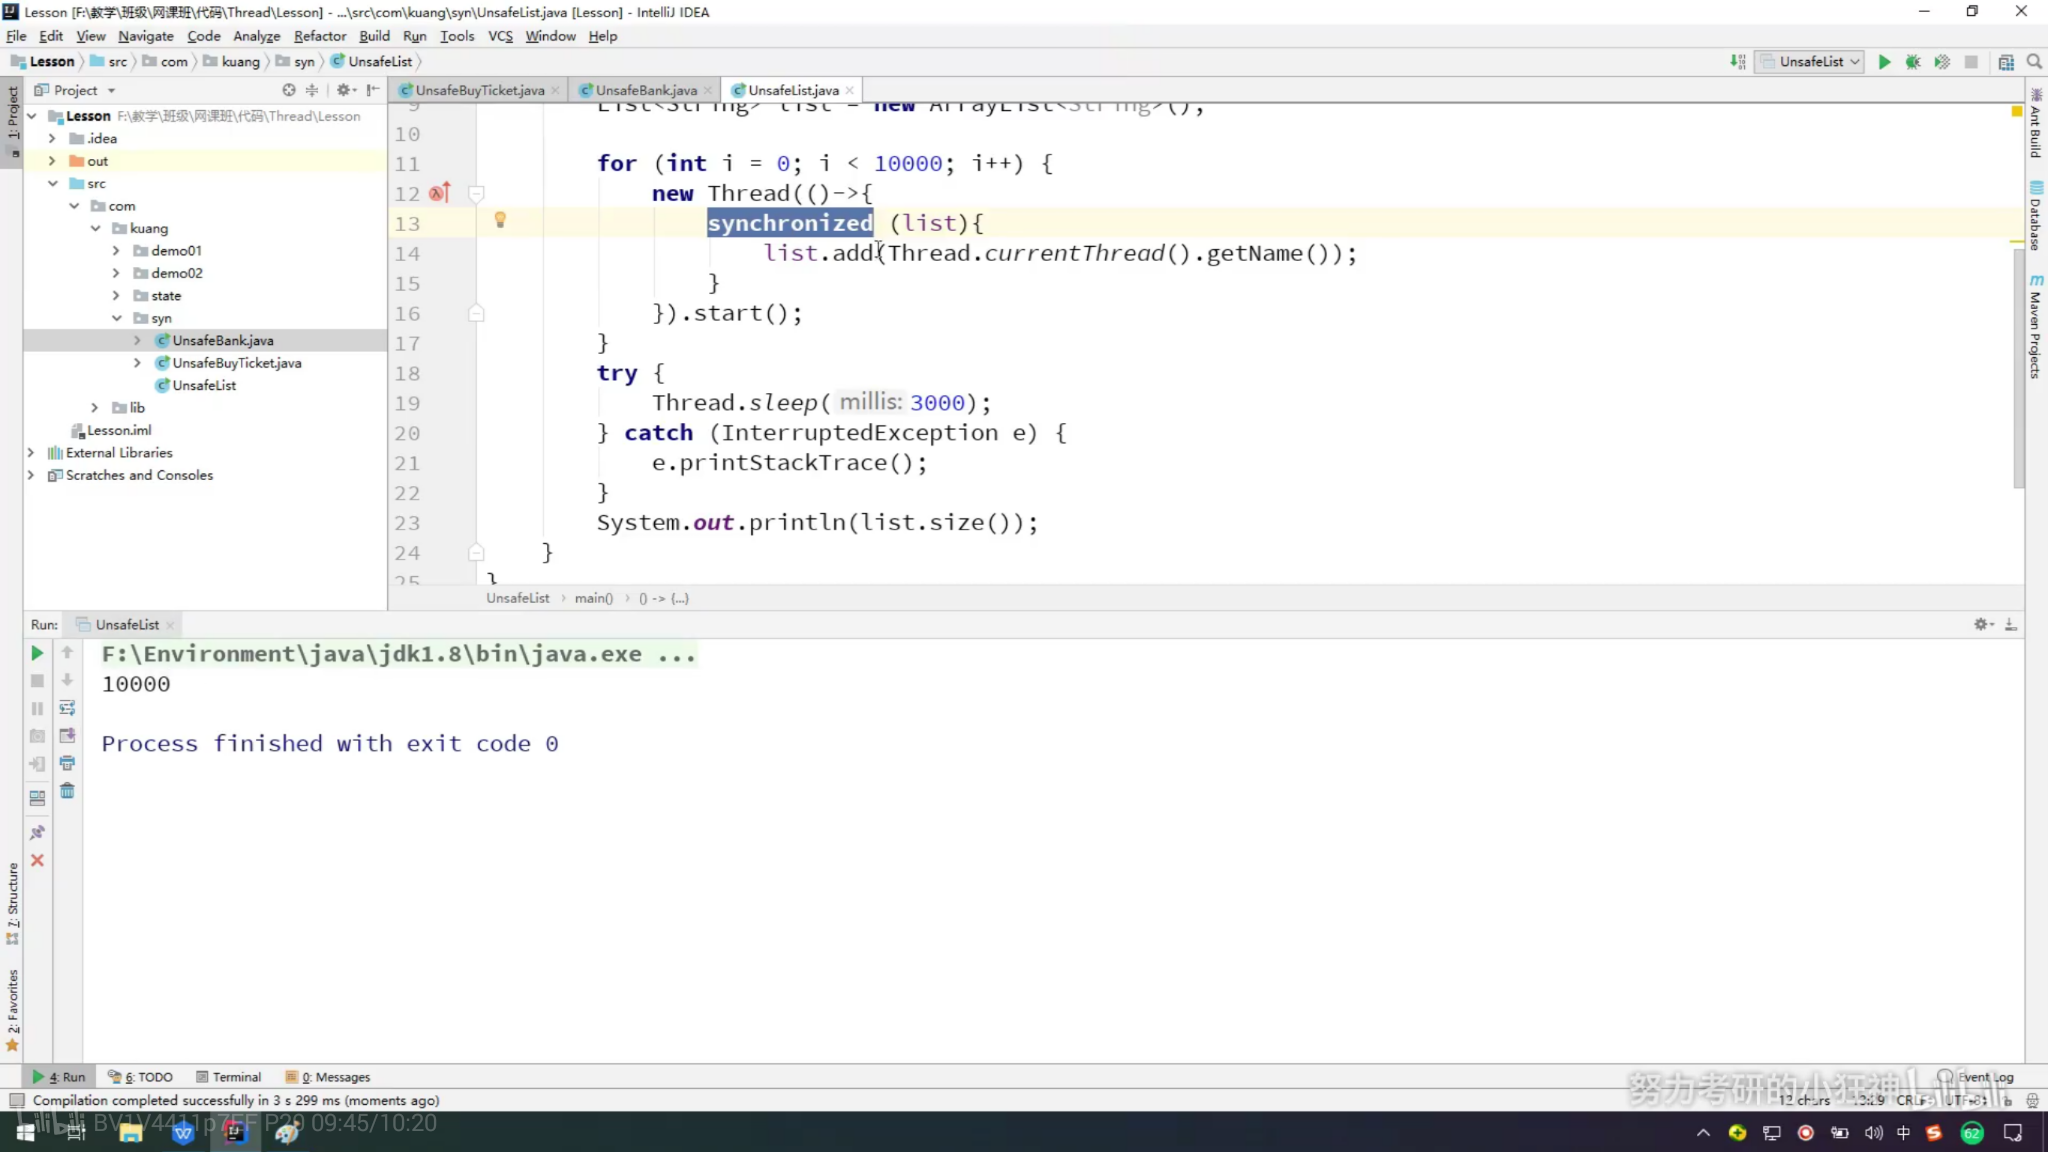The height and width of the screenshot is (1152, 2048).
Task: Select UnsafeBank.java tree item
Action: click(224, 340)
